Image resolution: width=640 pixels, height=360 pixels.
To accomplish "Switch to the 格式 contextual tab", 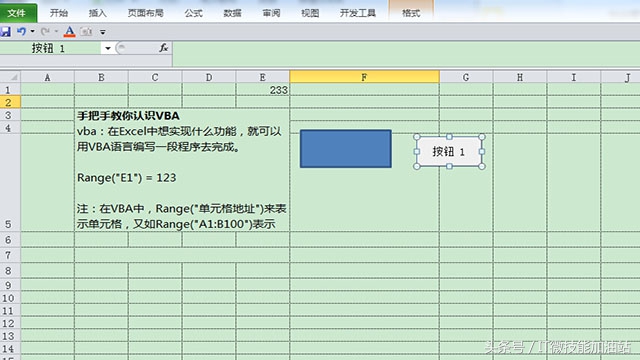I will (x=411, y=13).
